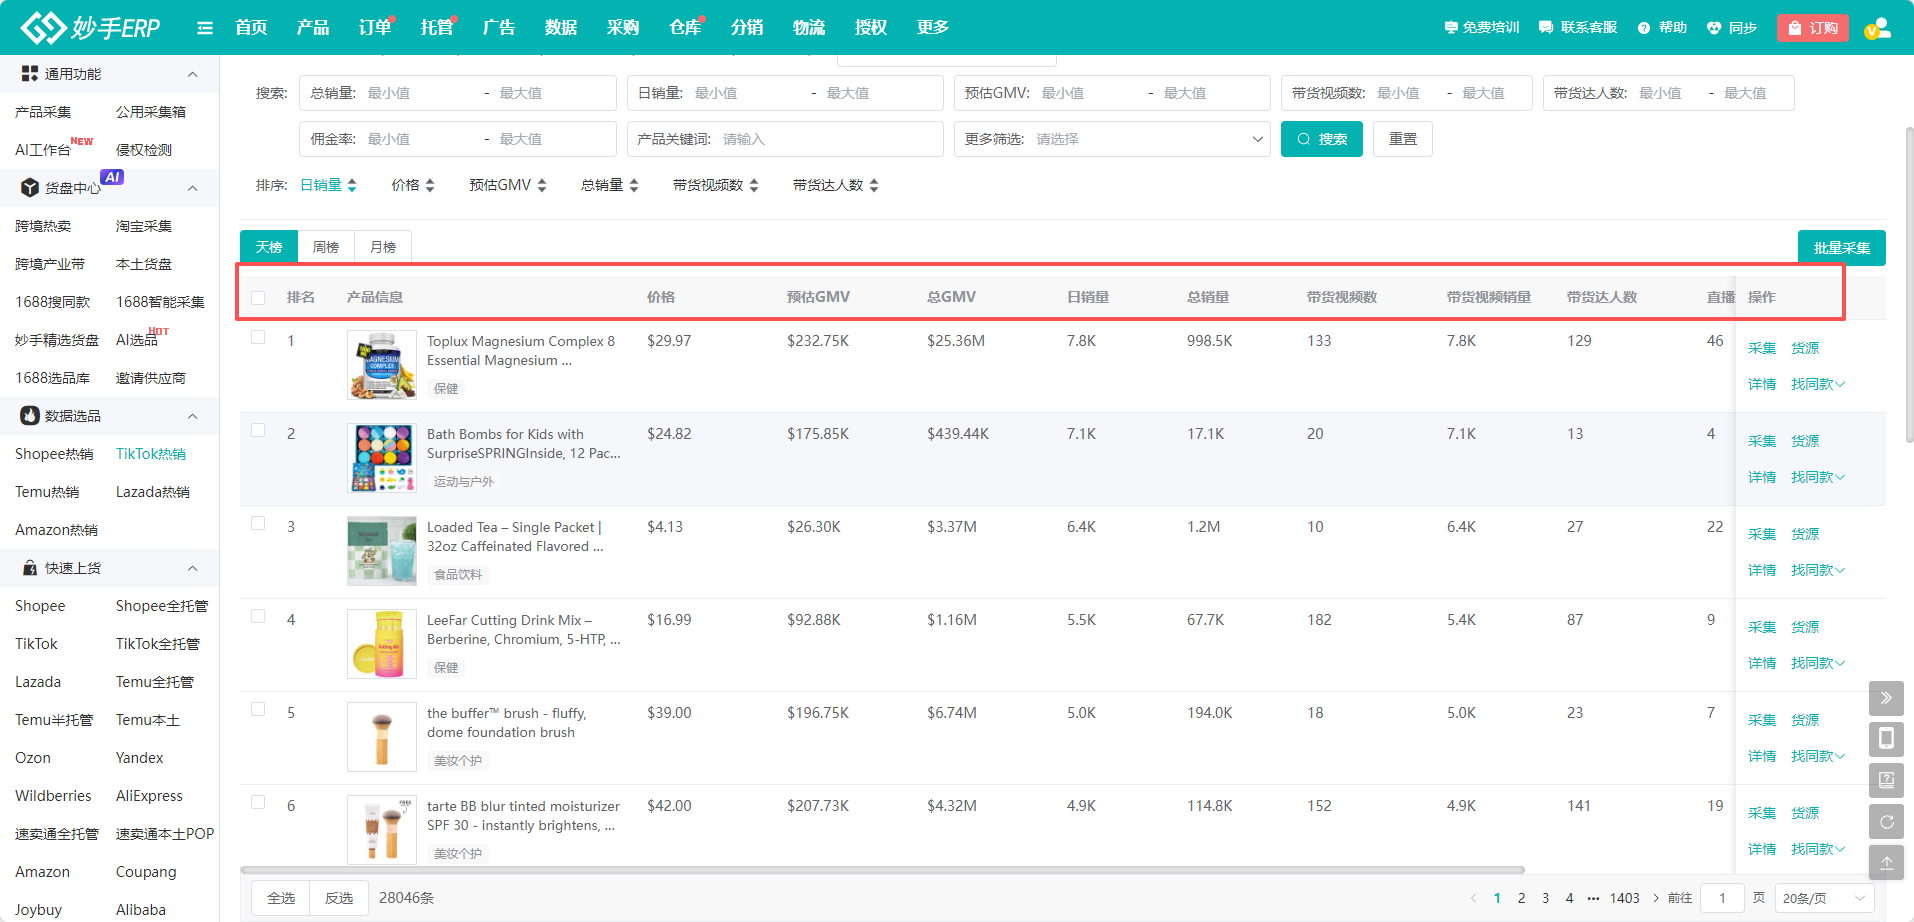Click the 批量采集 button
Viewport: 1914px width, 922px height.
click(1841, 248)
